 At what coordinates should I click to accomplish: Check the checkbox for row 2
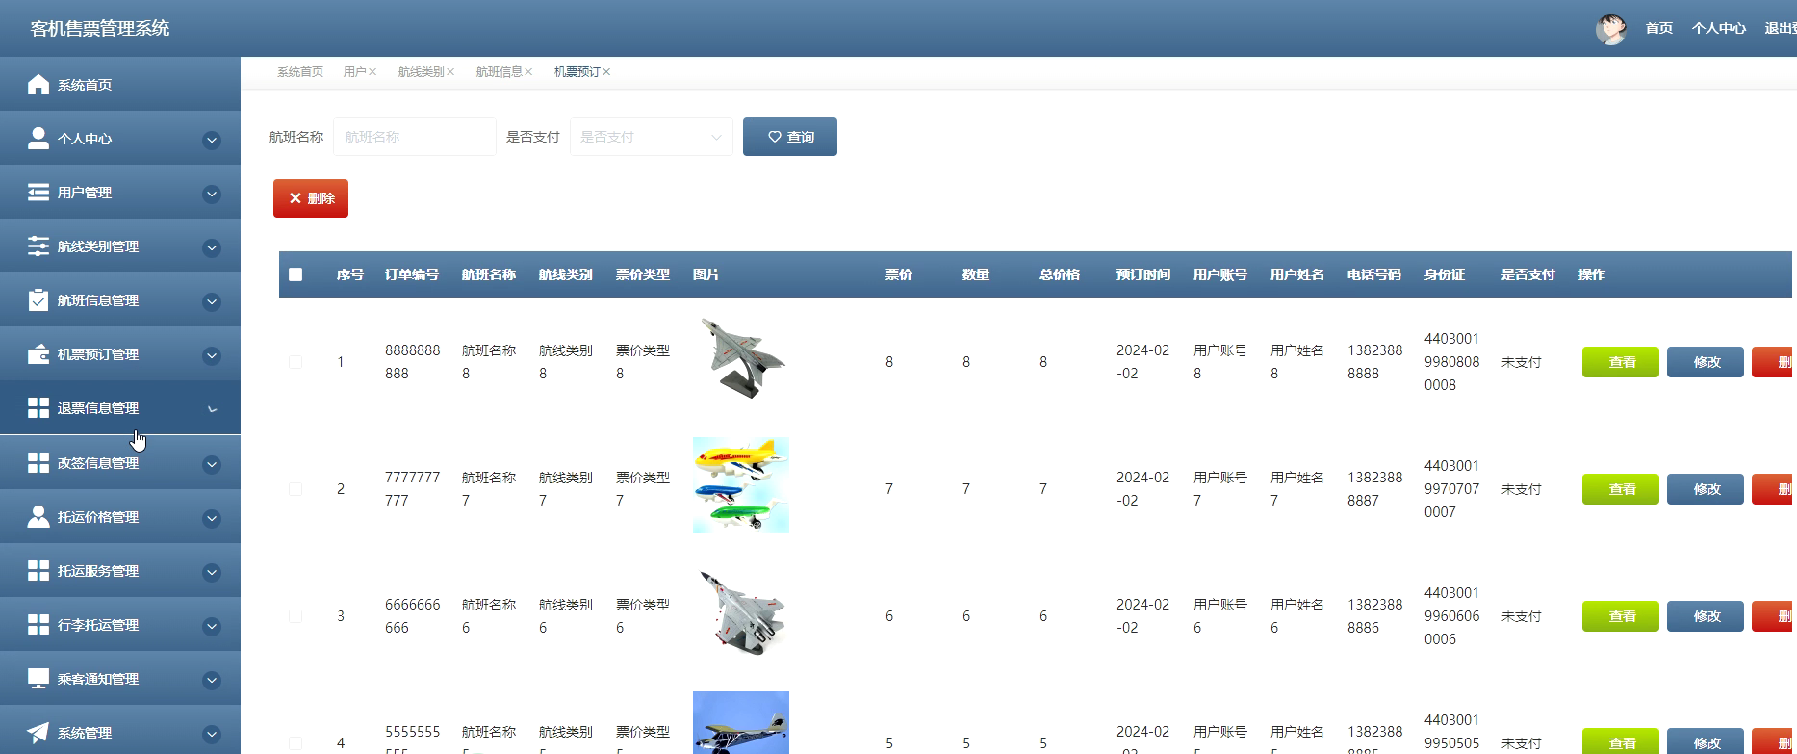coord(295,489)
